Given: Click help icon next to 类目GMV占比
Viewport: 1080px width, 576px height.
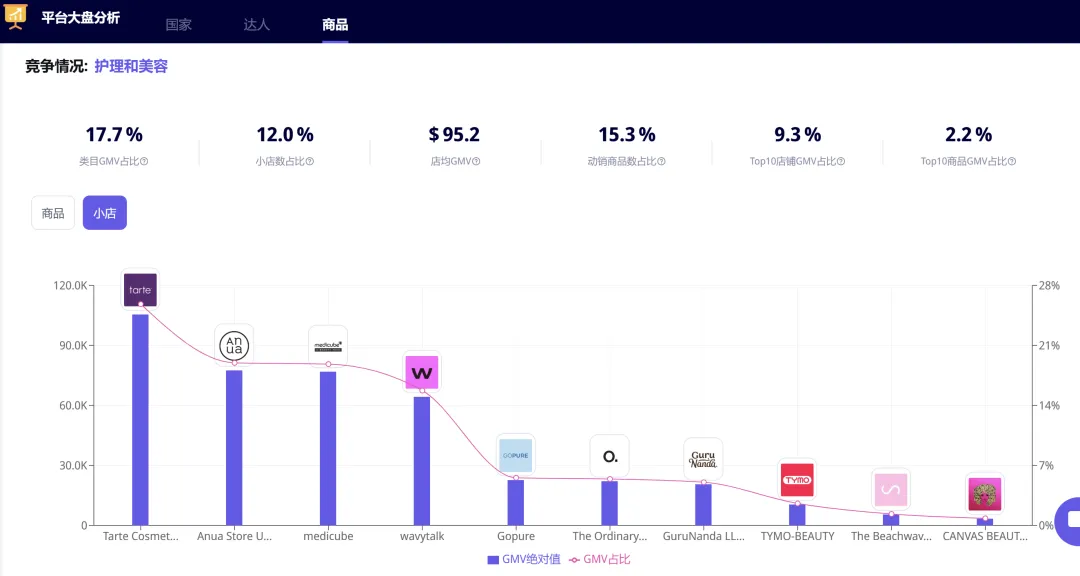Looking at the screenshot, I should point(144,161).
